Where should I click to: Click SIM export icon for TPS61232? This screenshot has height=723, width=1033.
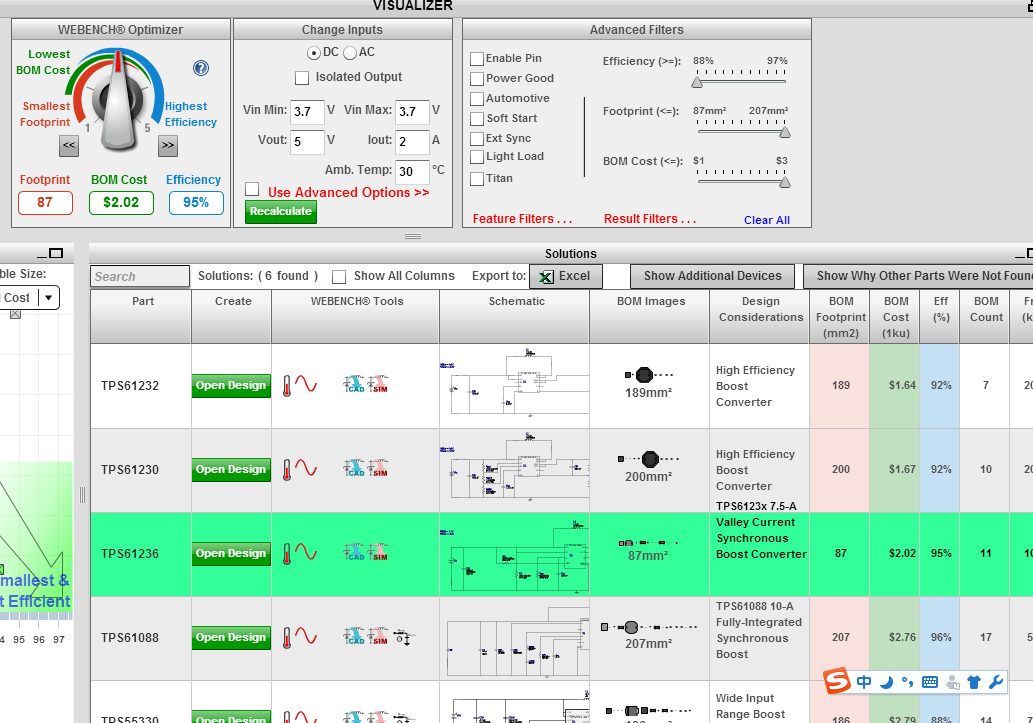click(378, 384)
